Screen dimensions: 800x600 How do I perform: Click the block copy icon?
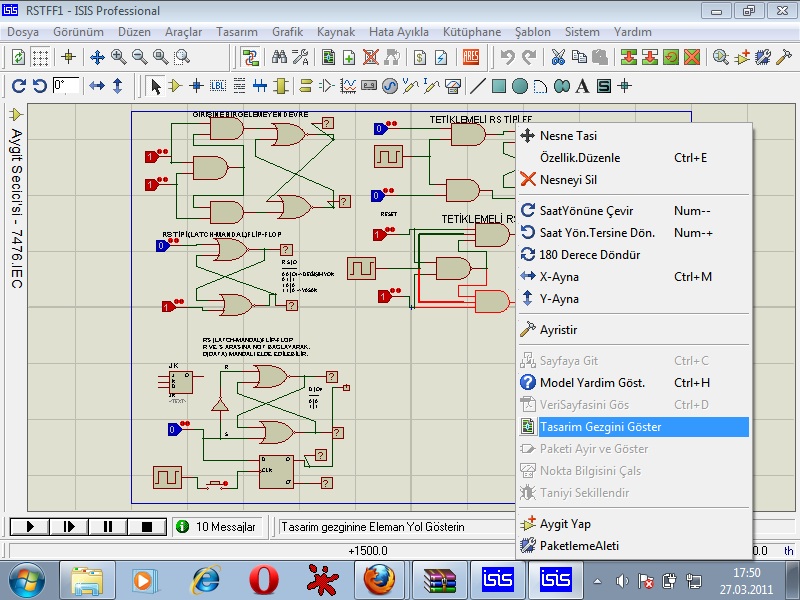pyautogui.click(x=629, y=57)
